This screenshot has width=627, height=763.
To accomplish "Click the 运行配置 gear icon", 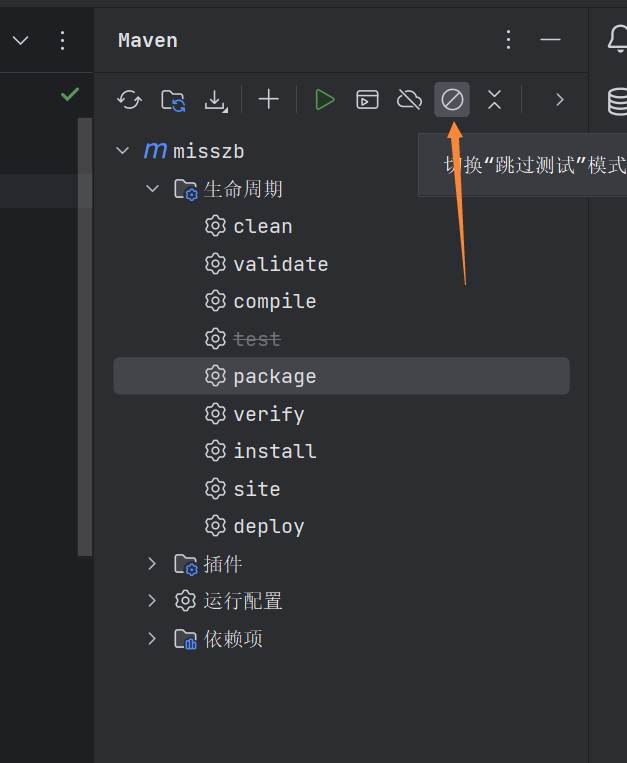I will 185,601.
